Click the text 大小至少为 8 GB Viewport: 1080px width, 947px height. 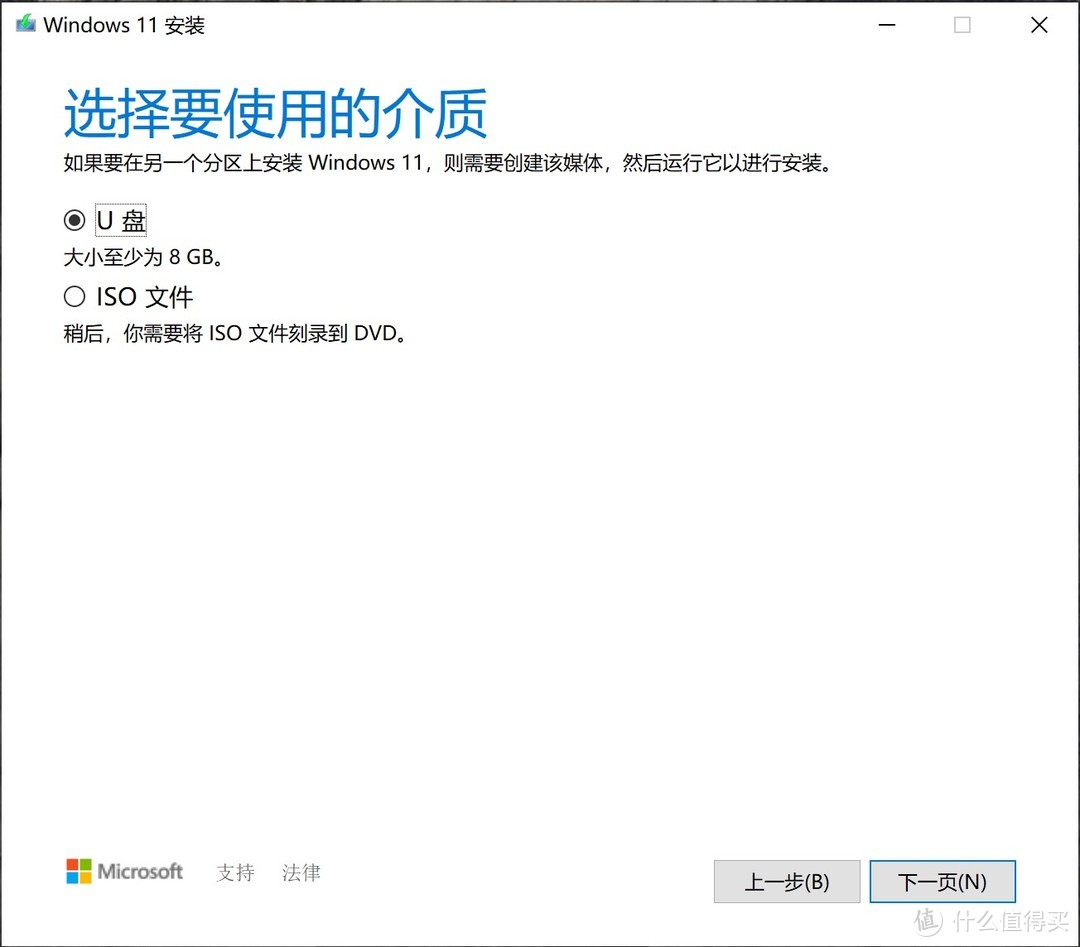click(x=143, y=257)
